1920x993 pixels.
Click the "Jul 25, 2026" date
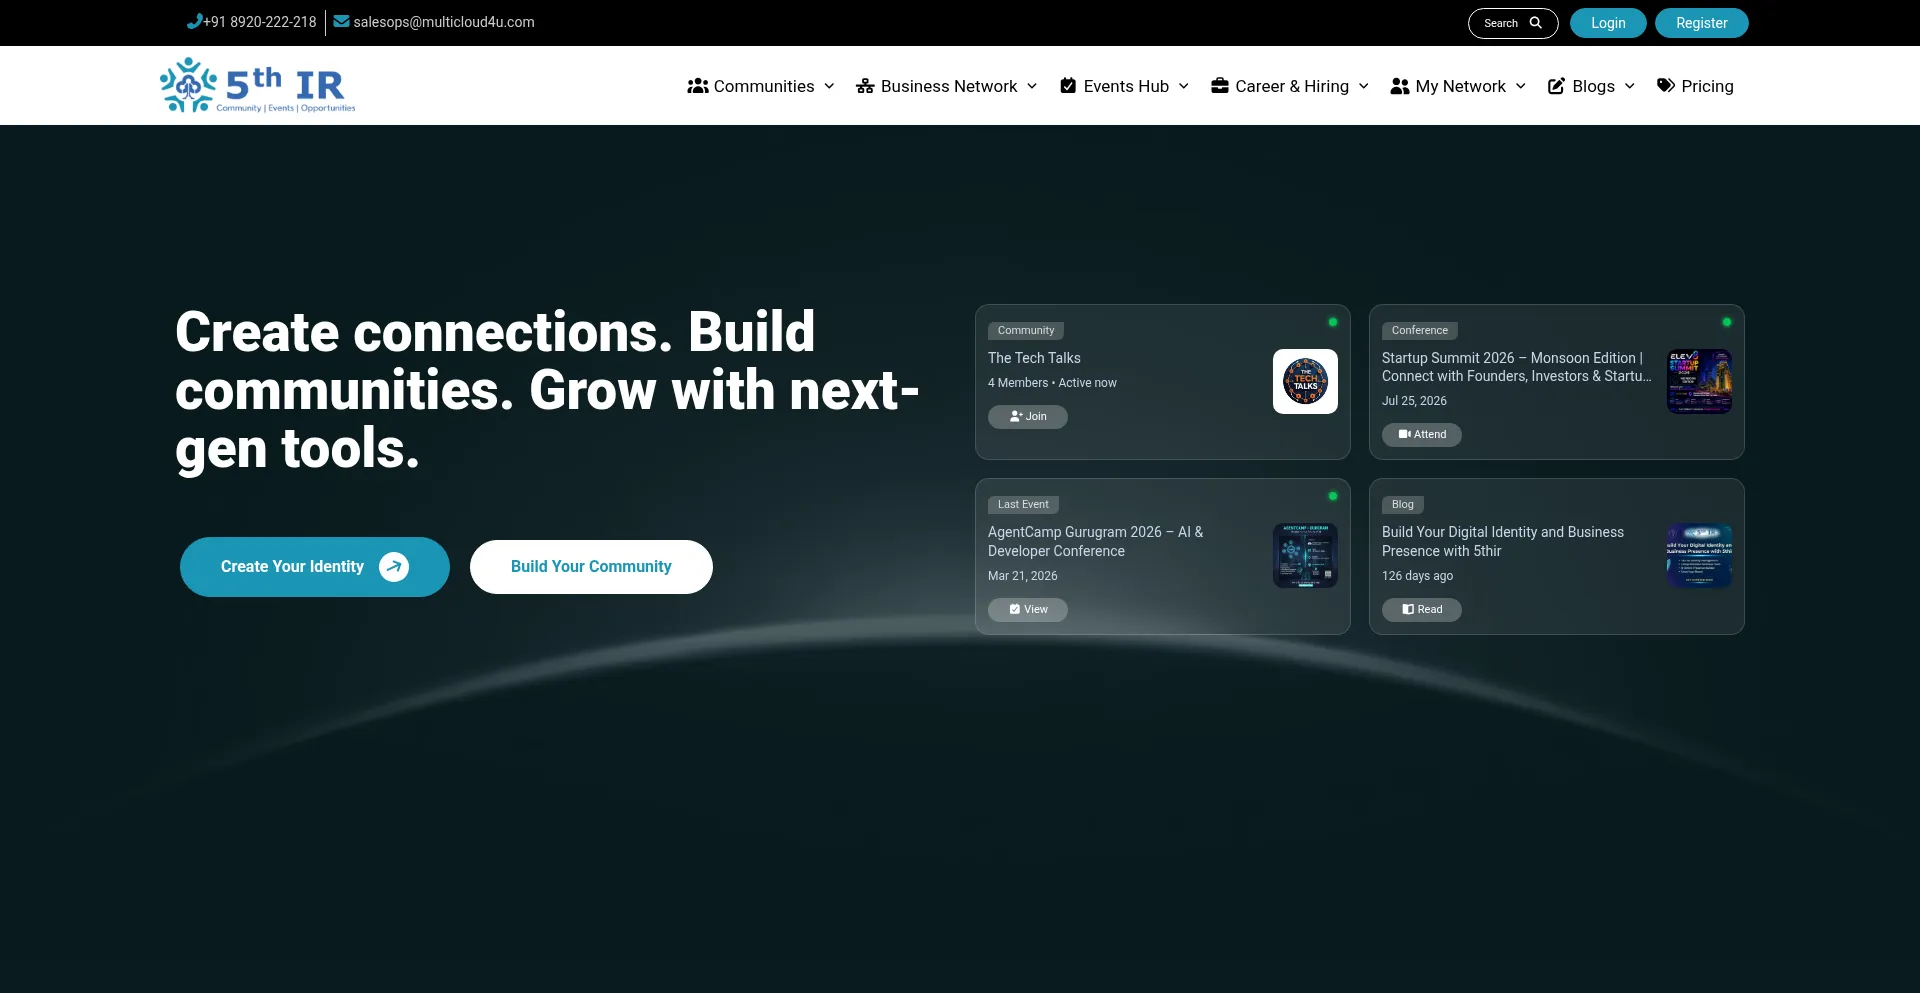[1414, 401]
